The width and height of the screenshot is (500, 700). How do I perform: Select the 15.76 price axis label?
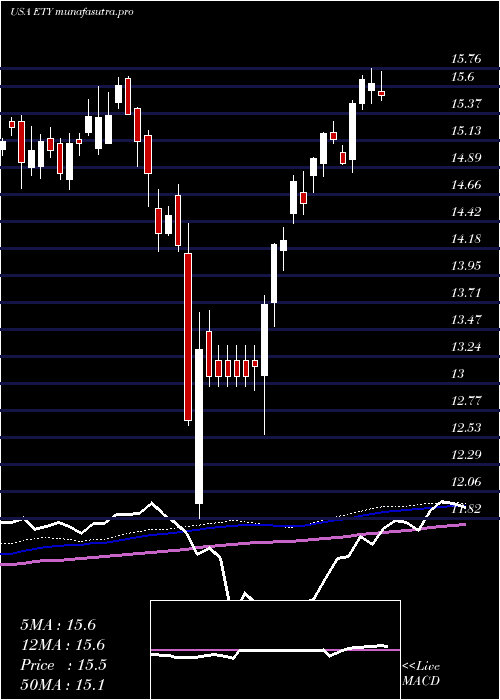[466, 58]
